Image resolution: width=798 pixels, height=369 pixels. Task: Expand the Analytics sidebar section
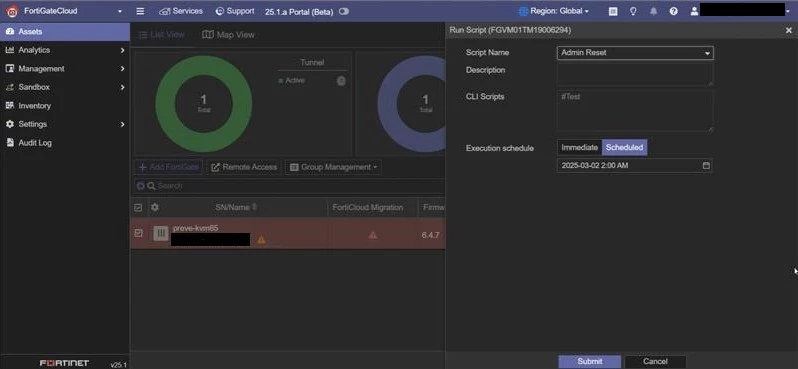click(65, 50)
